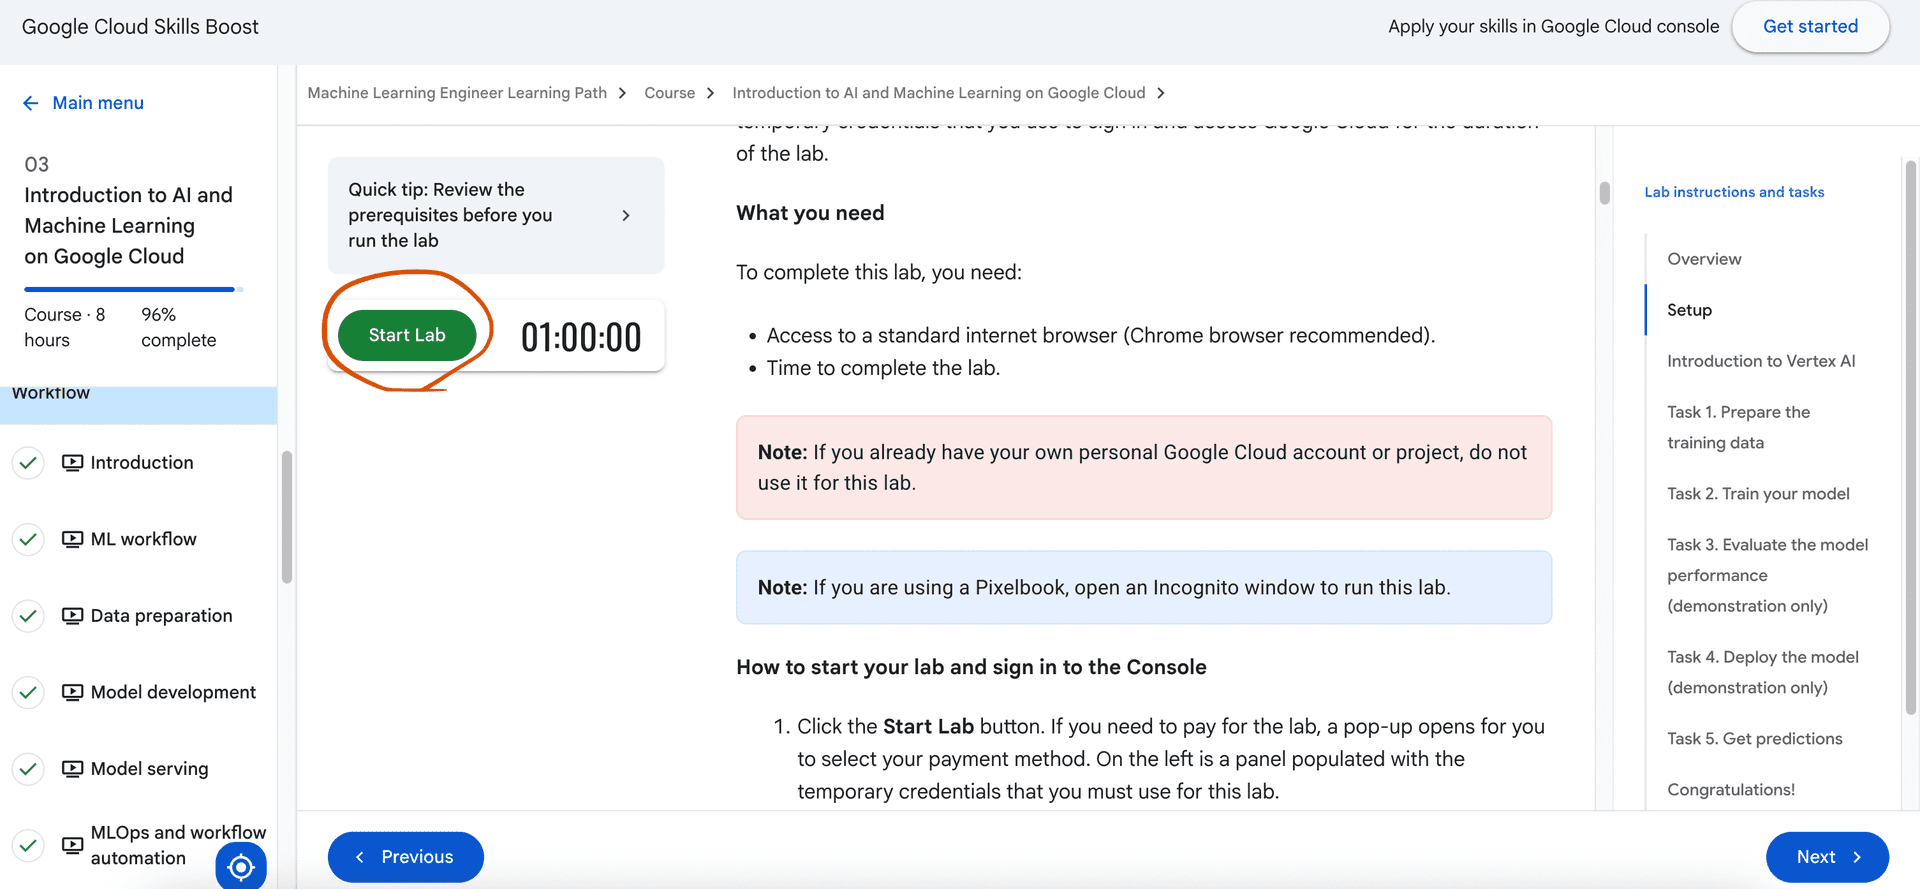
Task: Click the course progress bar
Action: click(134, 289)
